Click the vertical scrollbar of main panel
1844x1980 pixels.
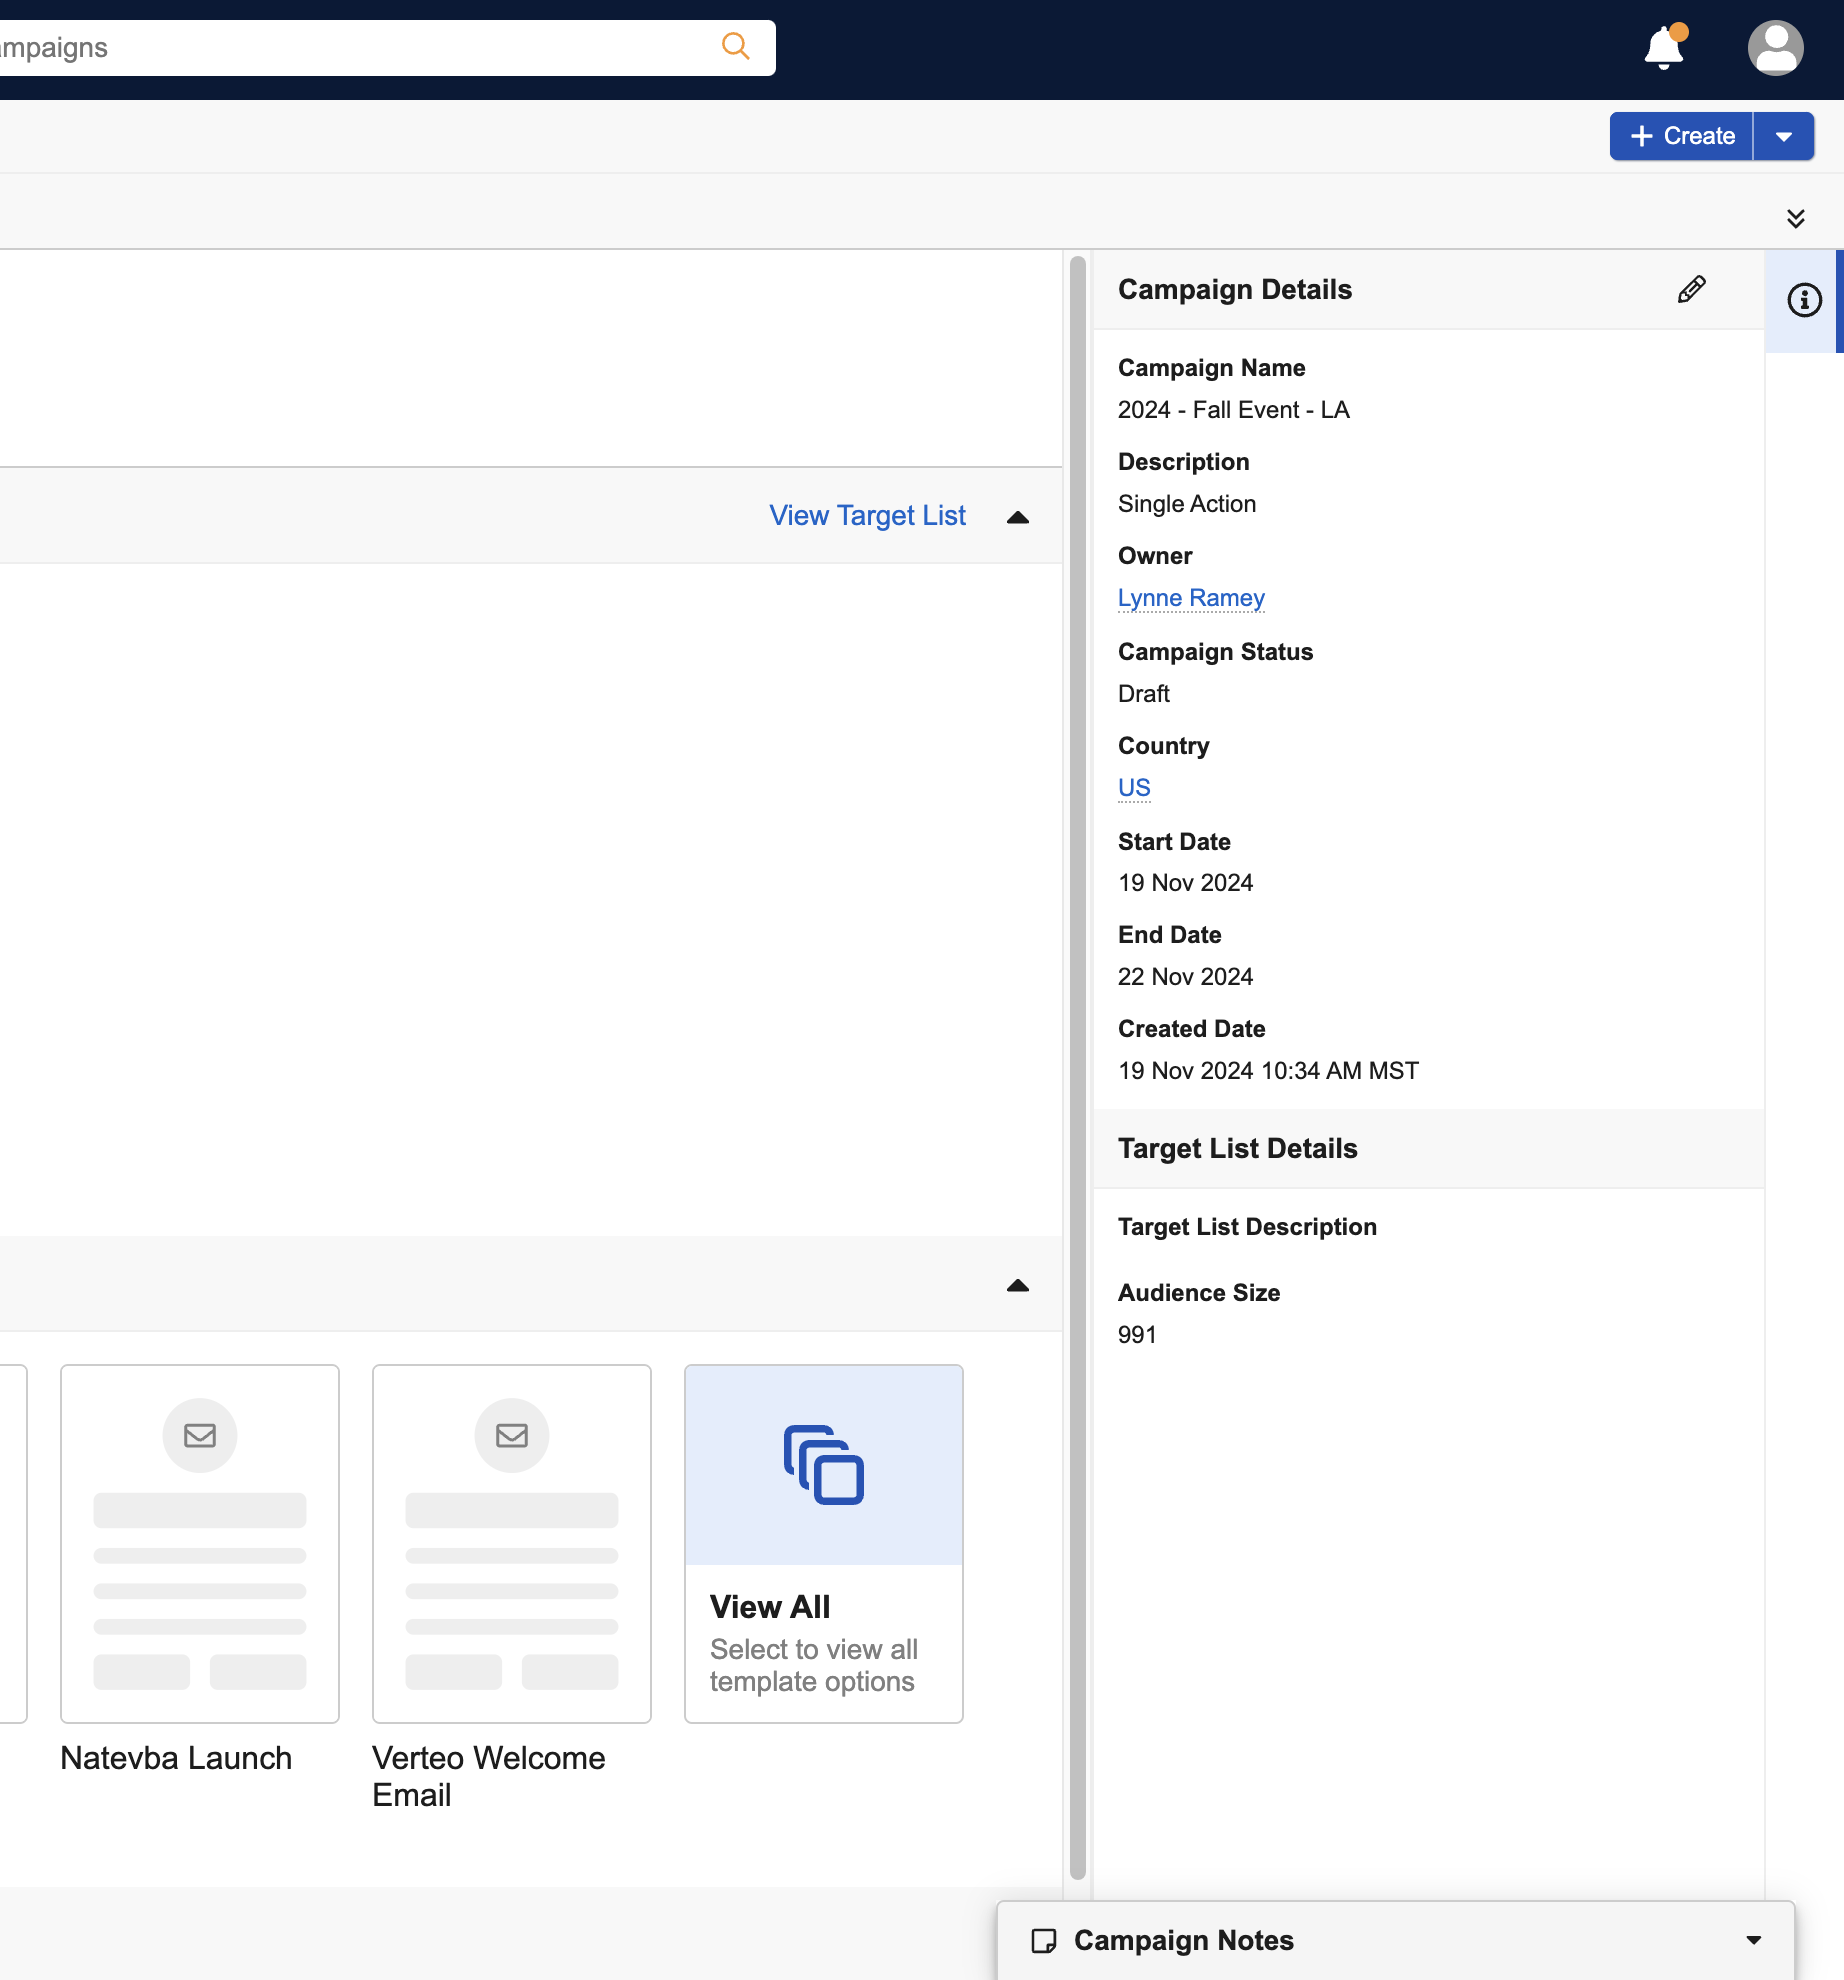tap(1077, 1000)
